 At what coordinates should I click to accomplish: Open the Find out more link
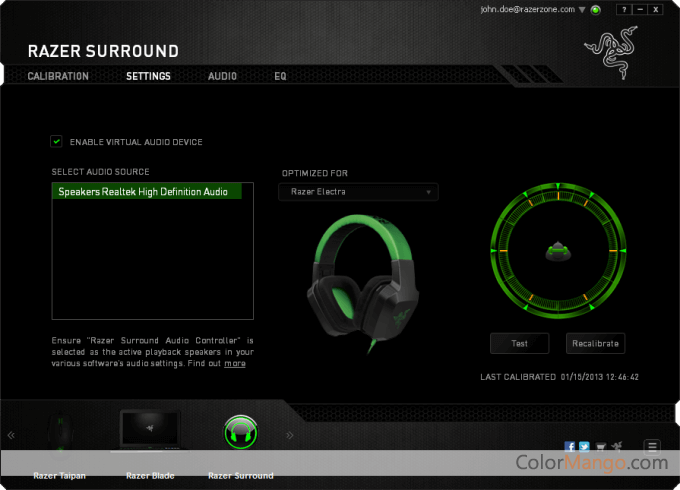pos(235,363)
